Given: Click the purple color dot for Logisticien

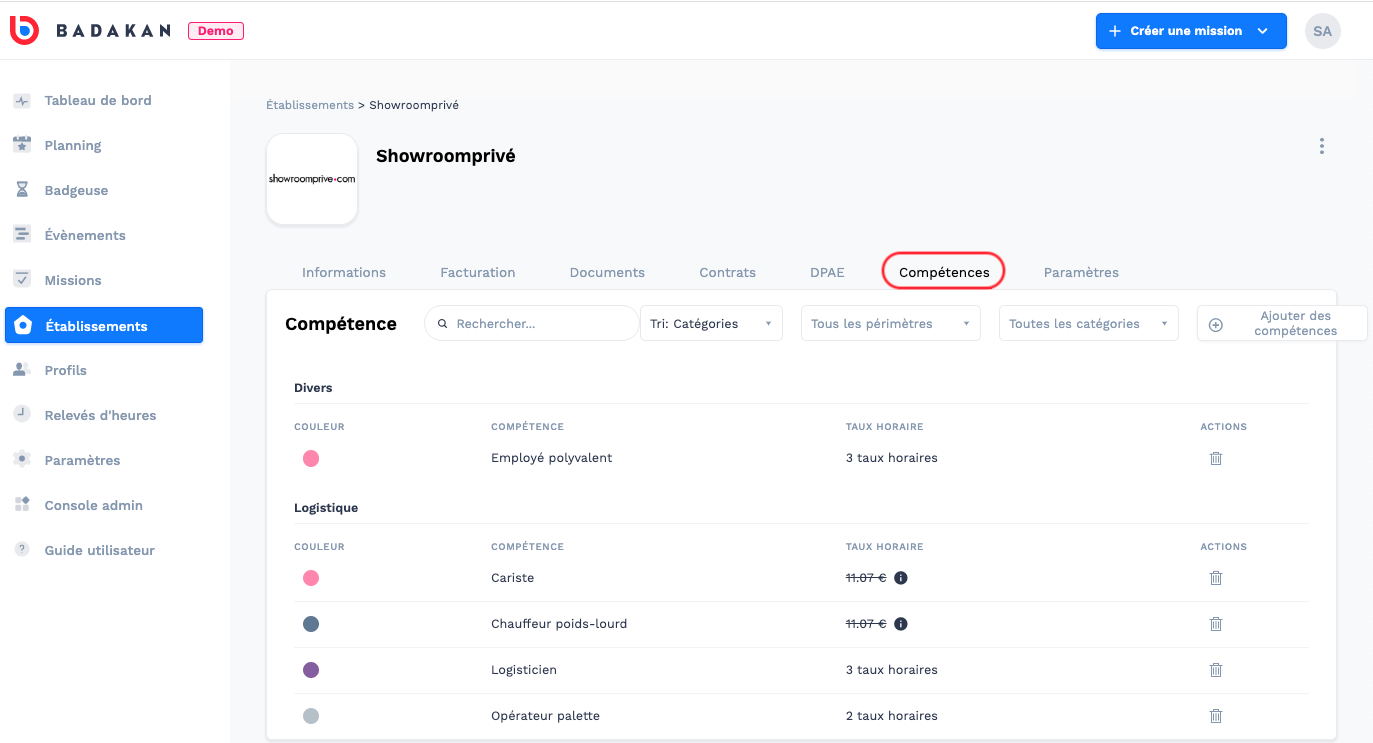Looking at the screenshot, I should (311, 670).
